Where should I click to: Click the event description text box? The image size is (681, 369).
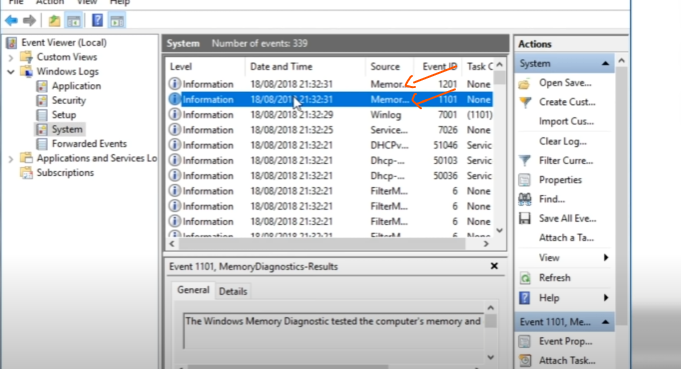pyautogui.click(x=334, y=331)
